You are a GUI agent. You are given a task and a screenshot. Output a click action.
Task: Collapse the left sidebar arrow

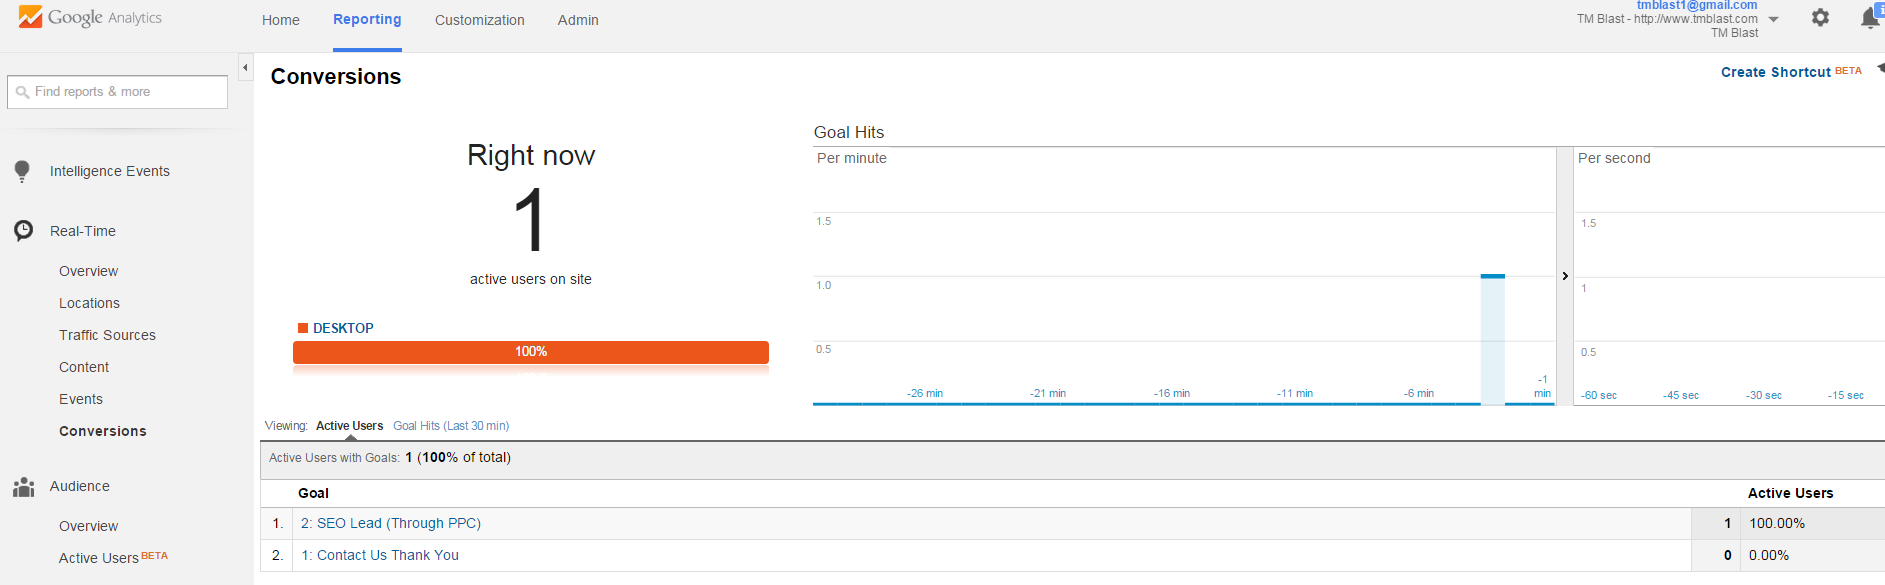click(x=245, y=68)
